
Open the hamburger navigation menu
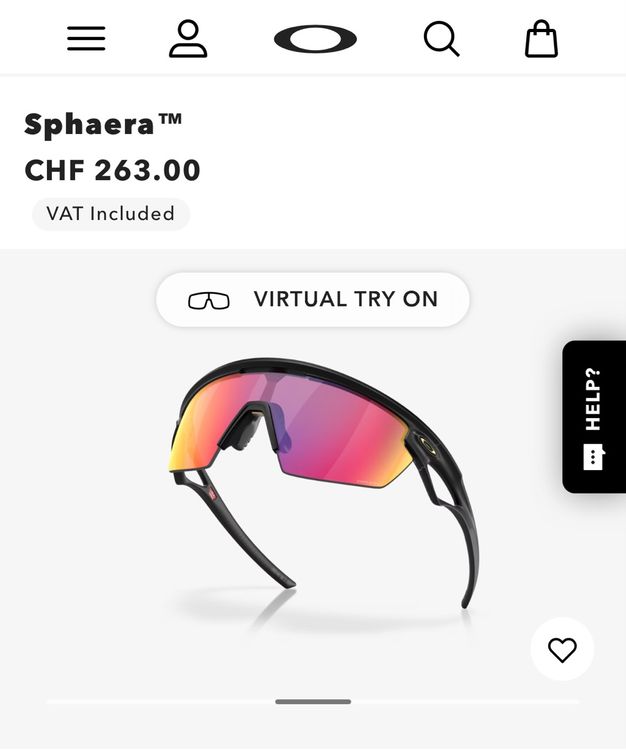point(86,38)
